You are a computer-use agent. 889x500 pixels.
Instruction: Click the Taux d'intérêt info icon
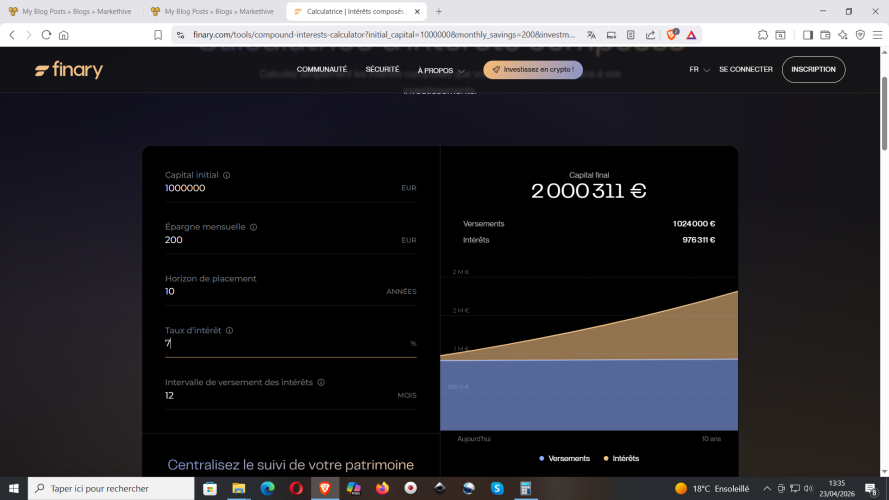click(229, 330)
